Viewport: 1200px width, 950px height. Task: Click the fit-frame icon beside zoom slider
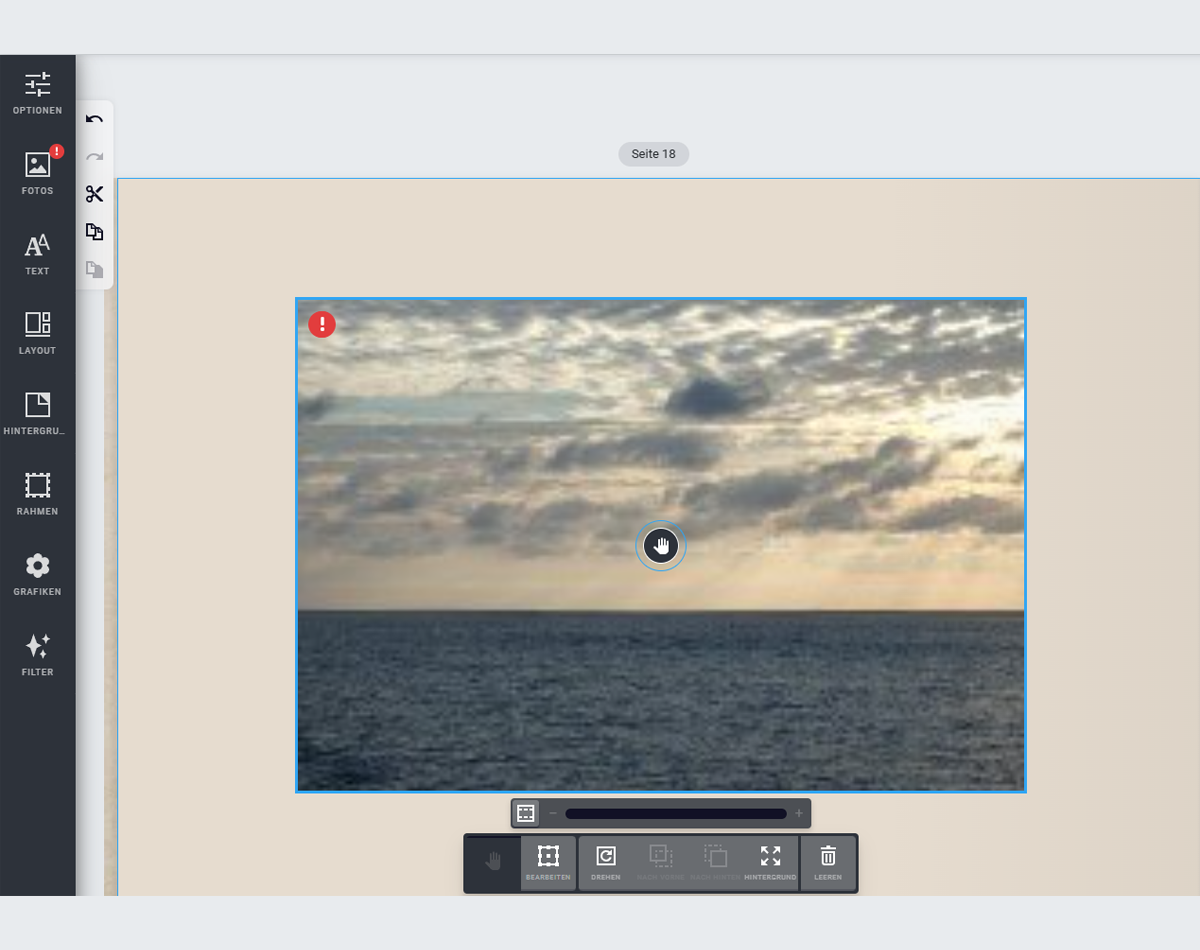click(x=526, y=813)
